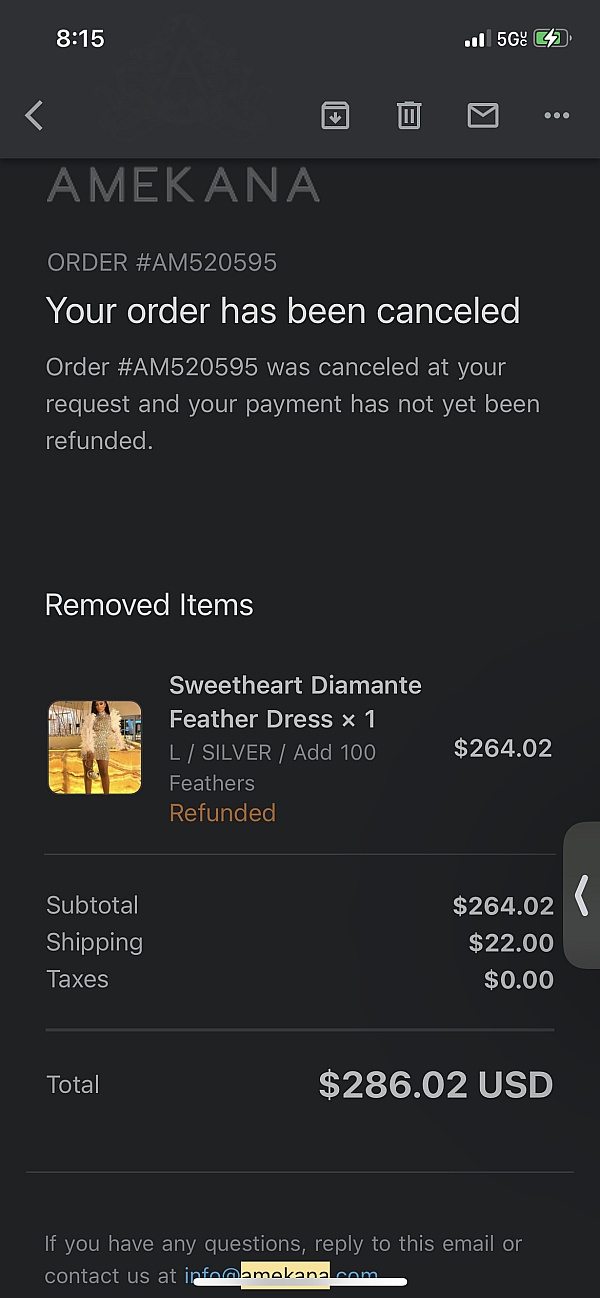Tap the 5G network indicator
Screen dimensions: 600x1298
tap(510, 39)
